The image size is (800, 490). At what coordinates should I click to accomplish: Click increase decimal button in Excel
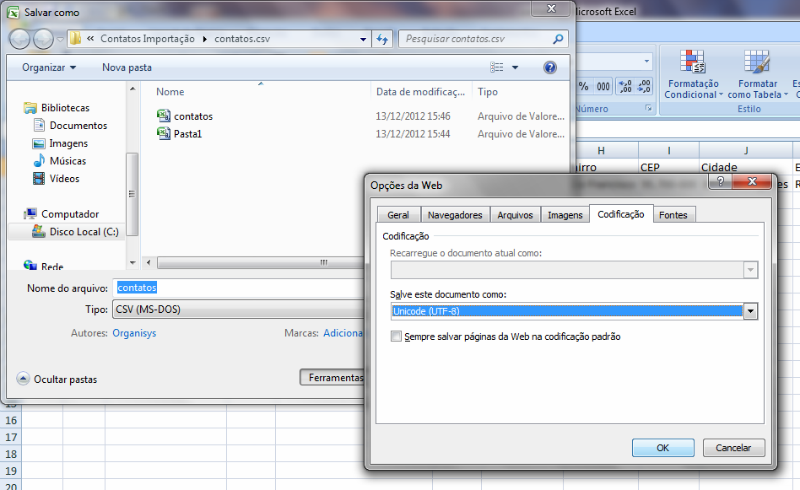click(625, 86)
